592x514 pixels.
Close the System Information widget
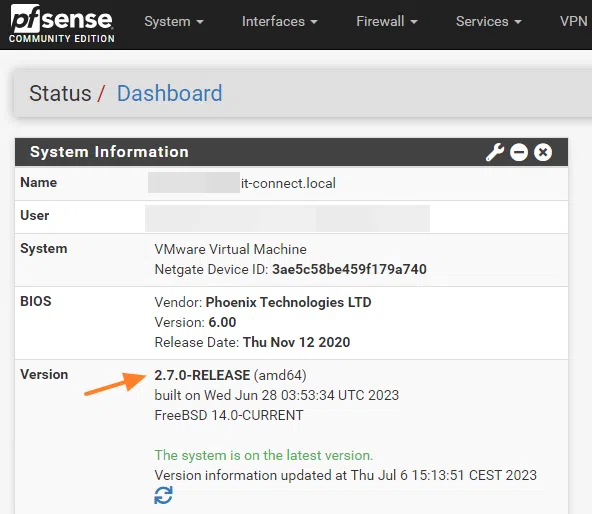(543, 152)
